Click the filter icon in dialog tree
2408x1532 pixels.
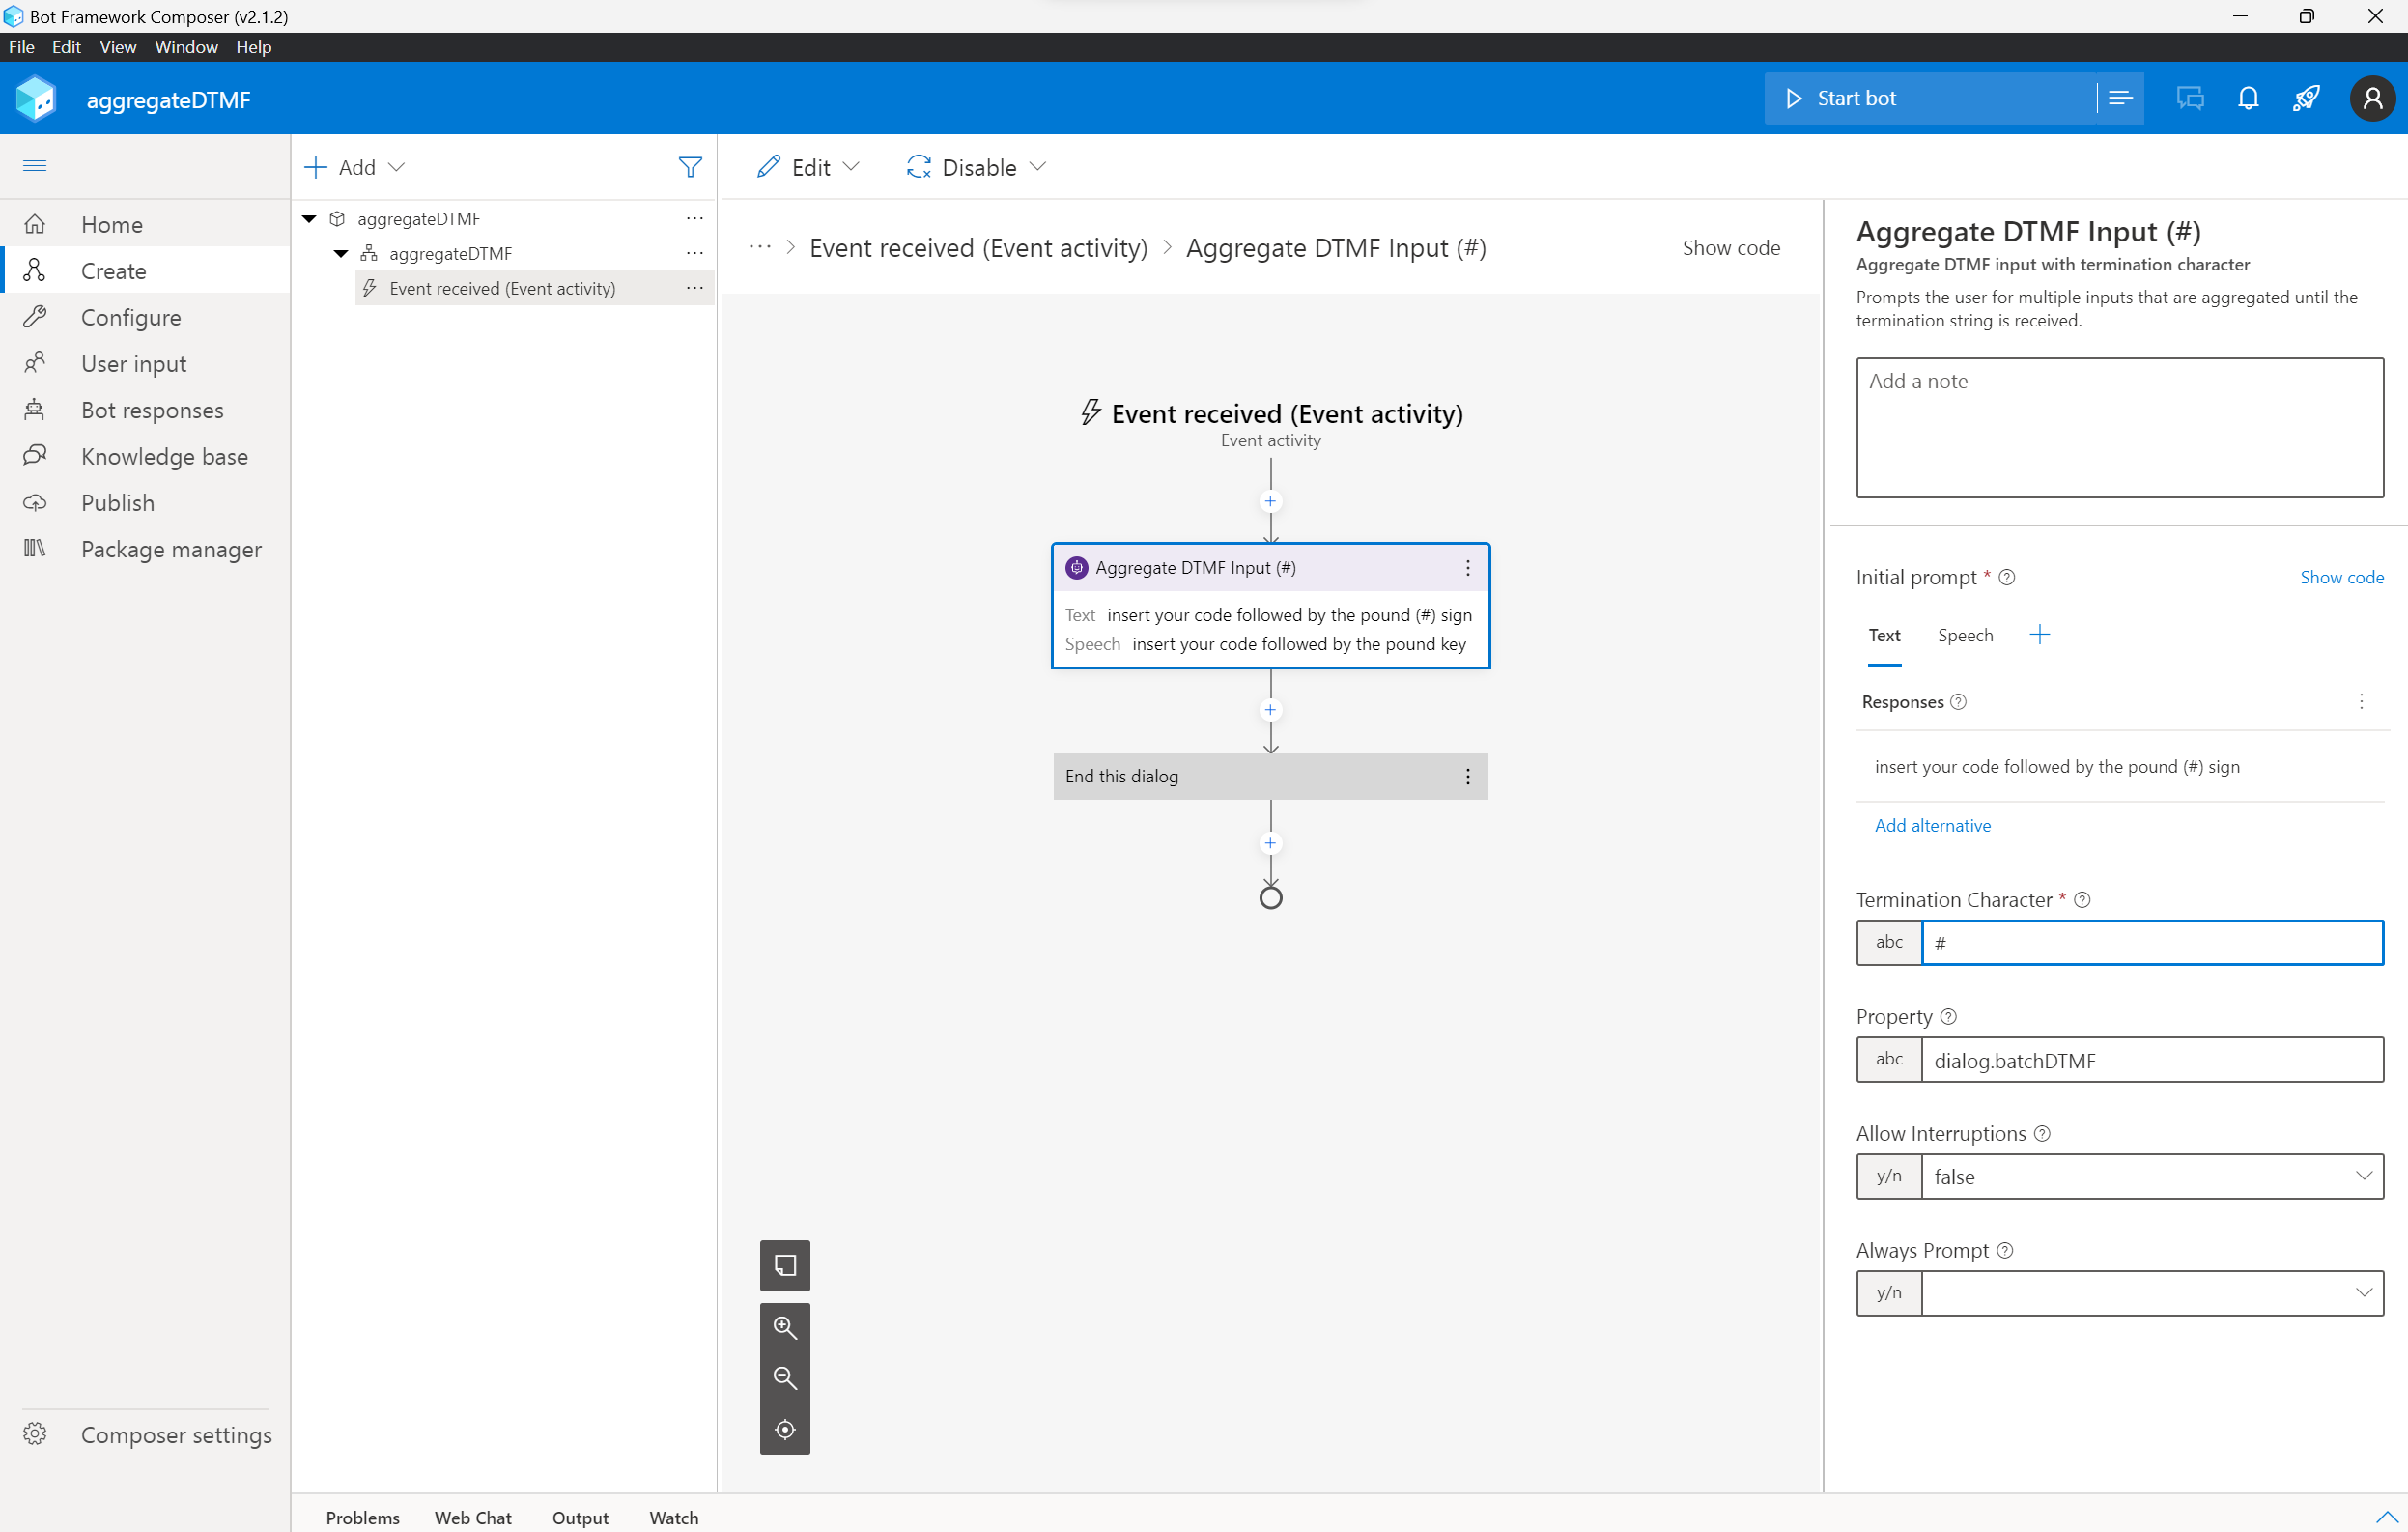click(x=689, y=167)
